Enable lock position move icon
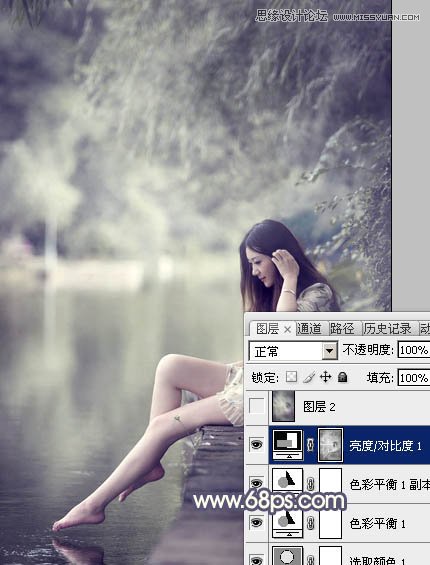430x565 pixels. (x=325, y=377)
